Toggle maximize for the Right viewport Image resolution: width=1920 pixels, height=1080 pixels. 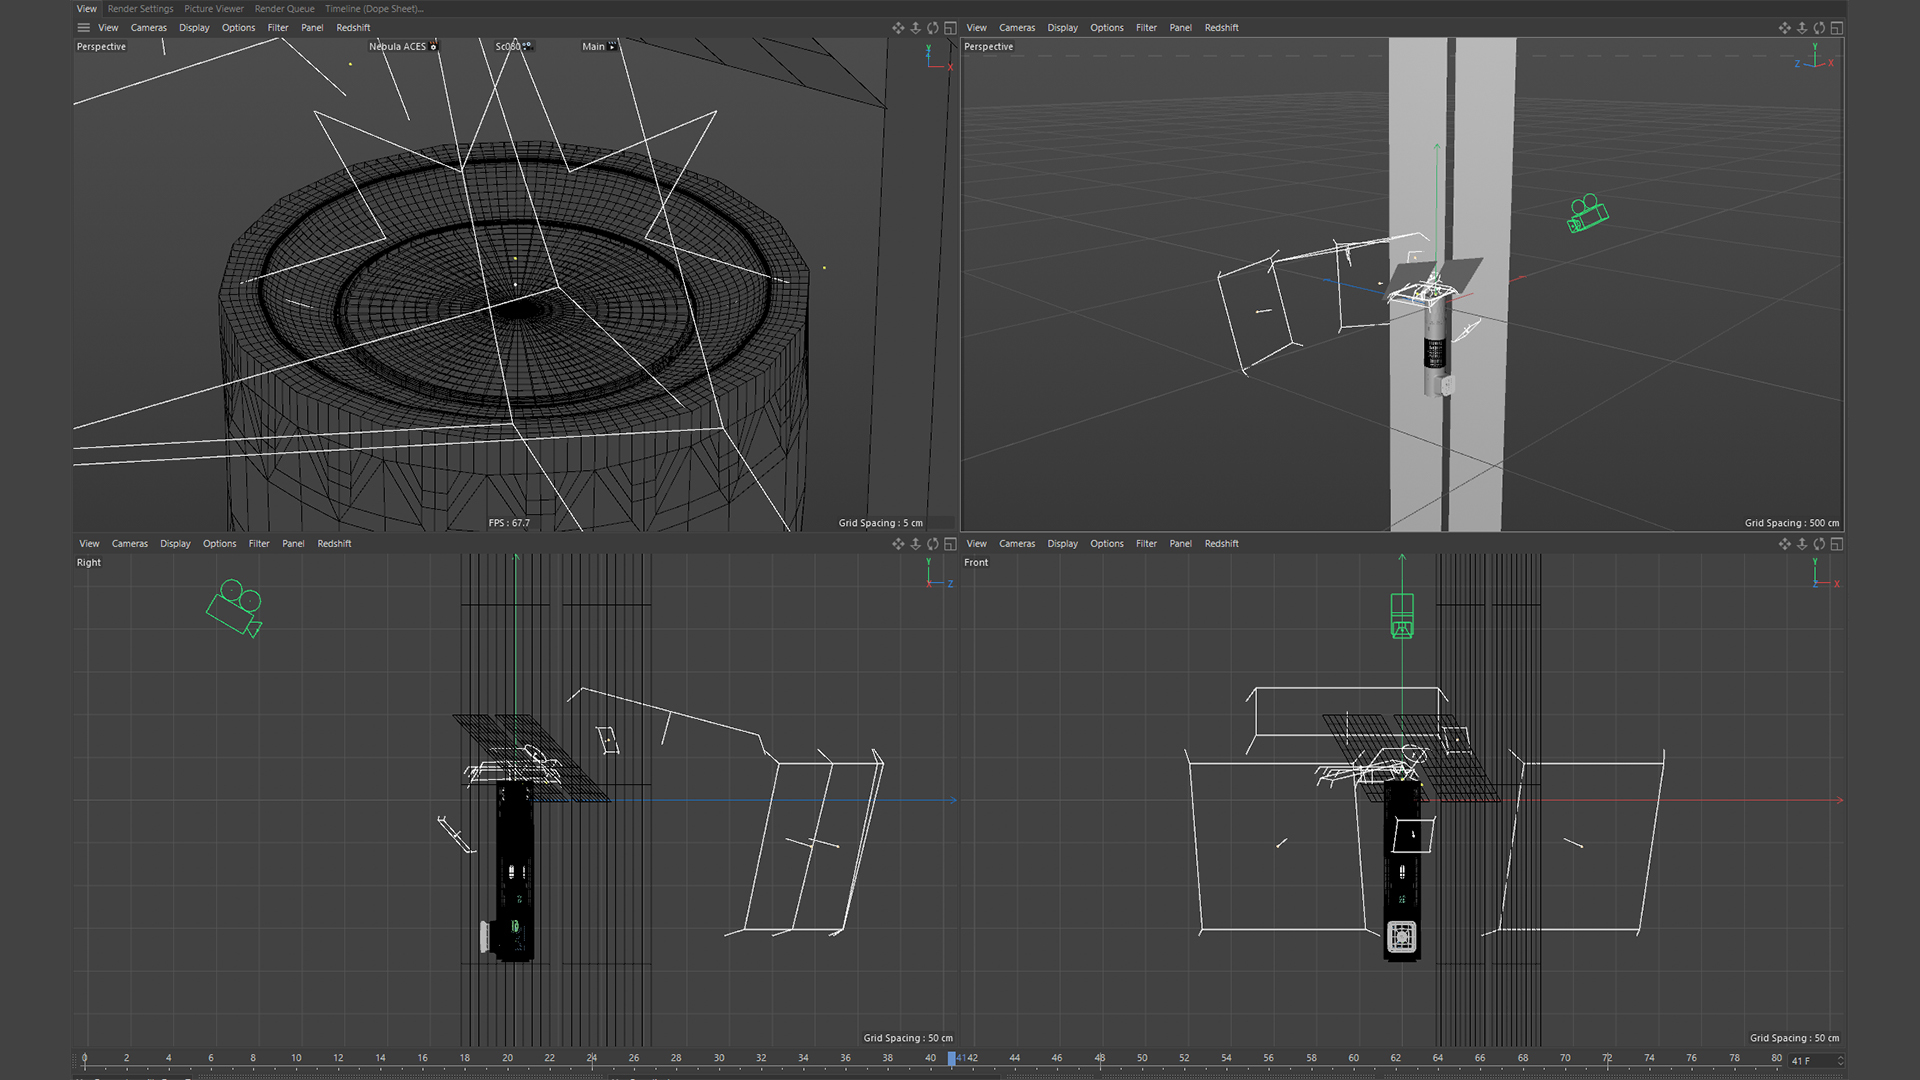point(950,544)
